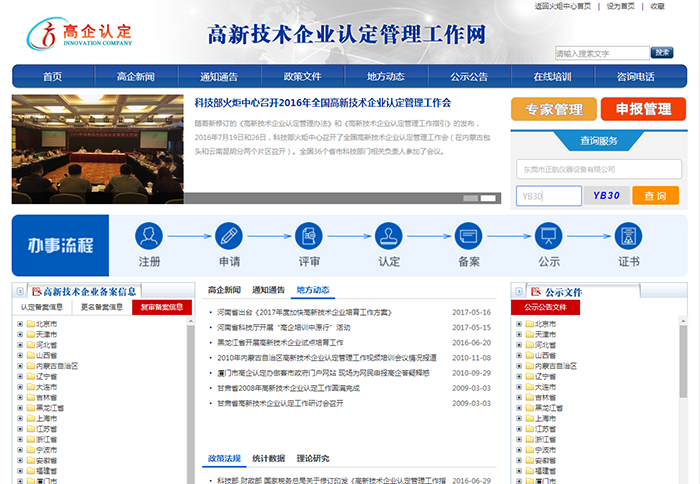Open the 公示 presentation board icon

(x=549, y=236)
